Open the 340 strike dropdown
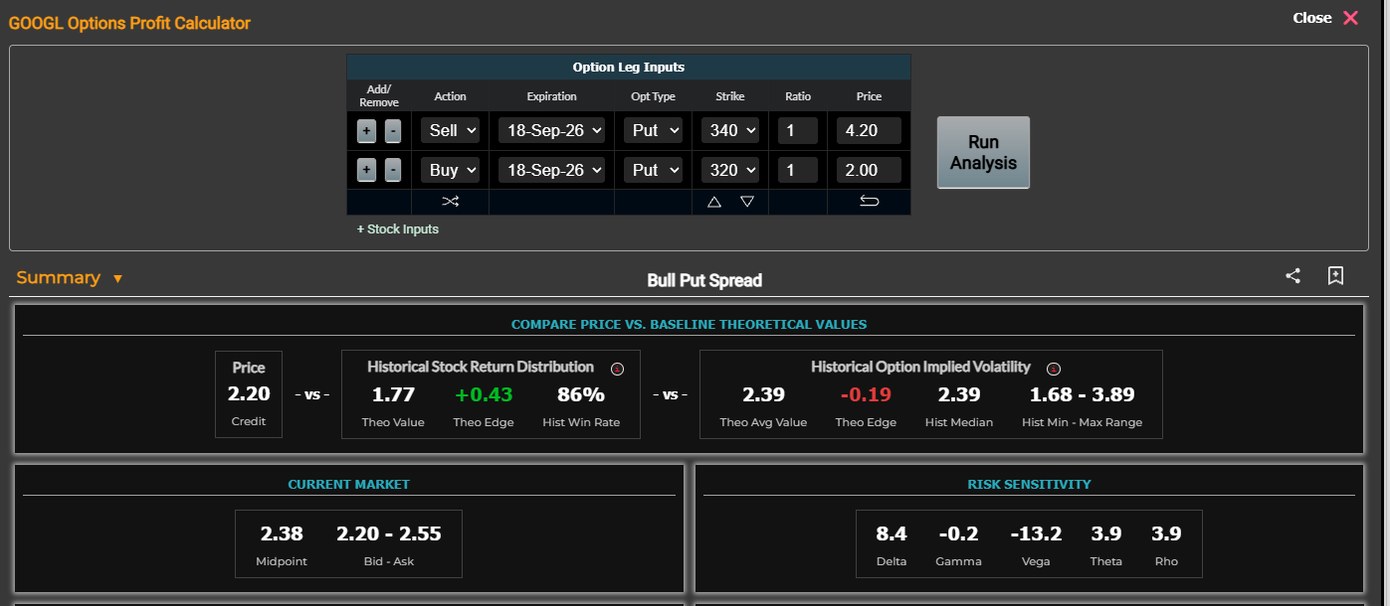1390x606 pixels. pyautogui.click(x=730, y=131)
